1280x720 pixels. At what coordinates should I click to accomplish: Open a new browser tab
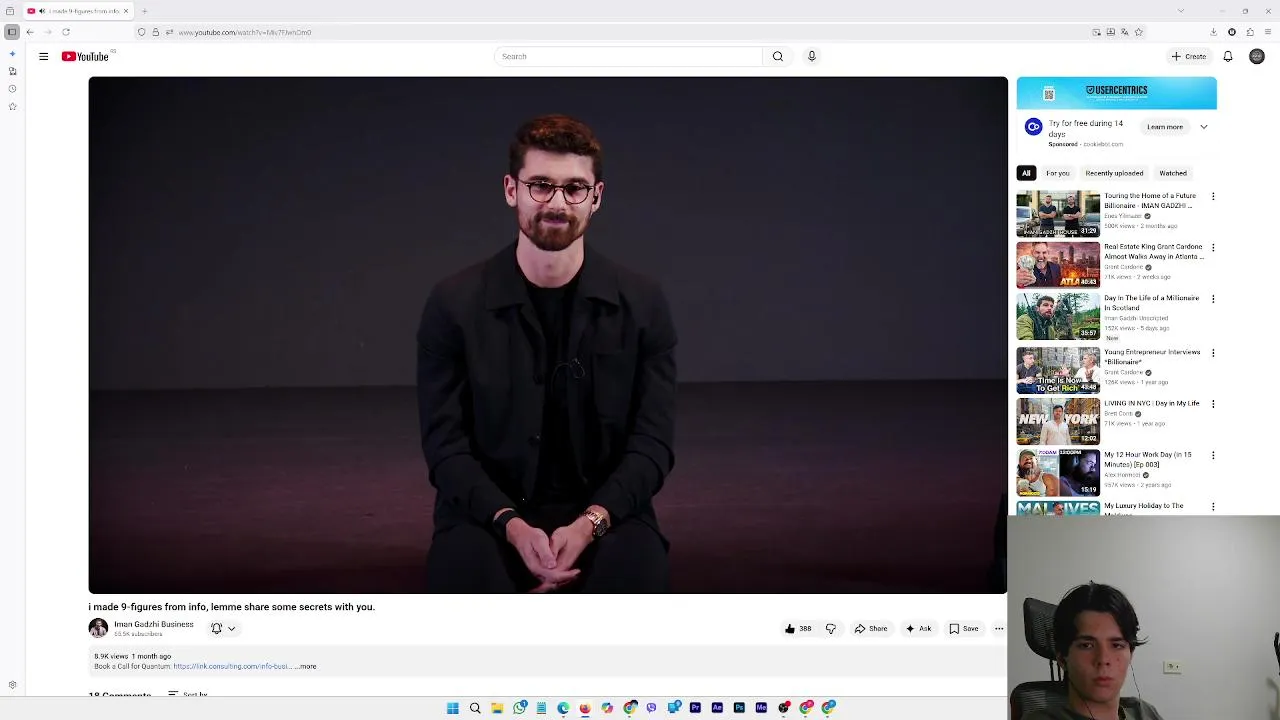[144, 11]
